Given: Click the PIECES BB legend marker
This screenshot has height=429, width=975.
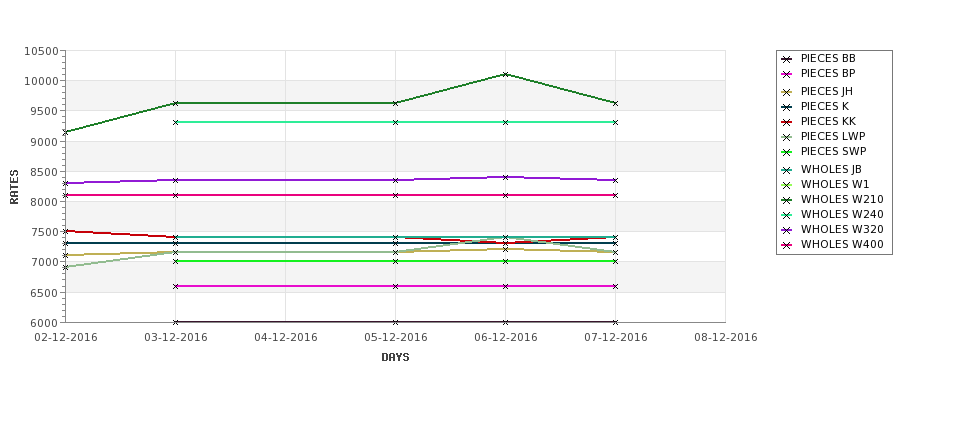Looking at the screenshot, I should click(x=787, y=59).
